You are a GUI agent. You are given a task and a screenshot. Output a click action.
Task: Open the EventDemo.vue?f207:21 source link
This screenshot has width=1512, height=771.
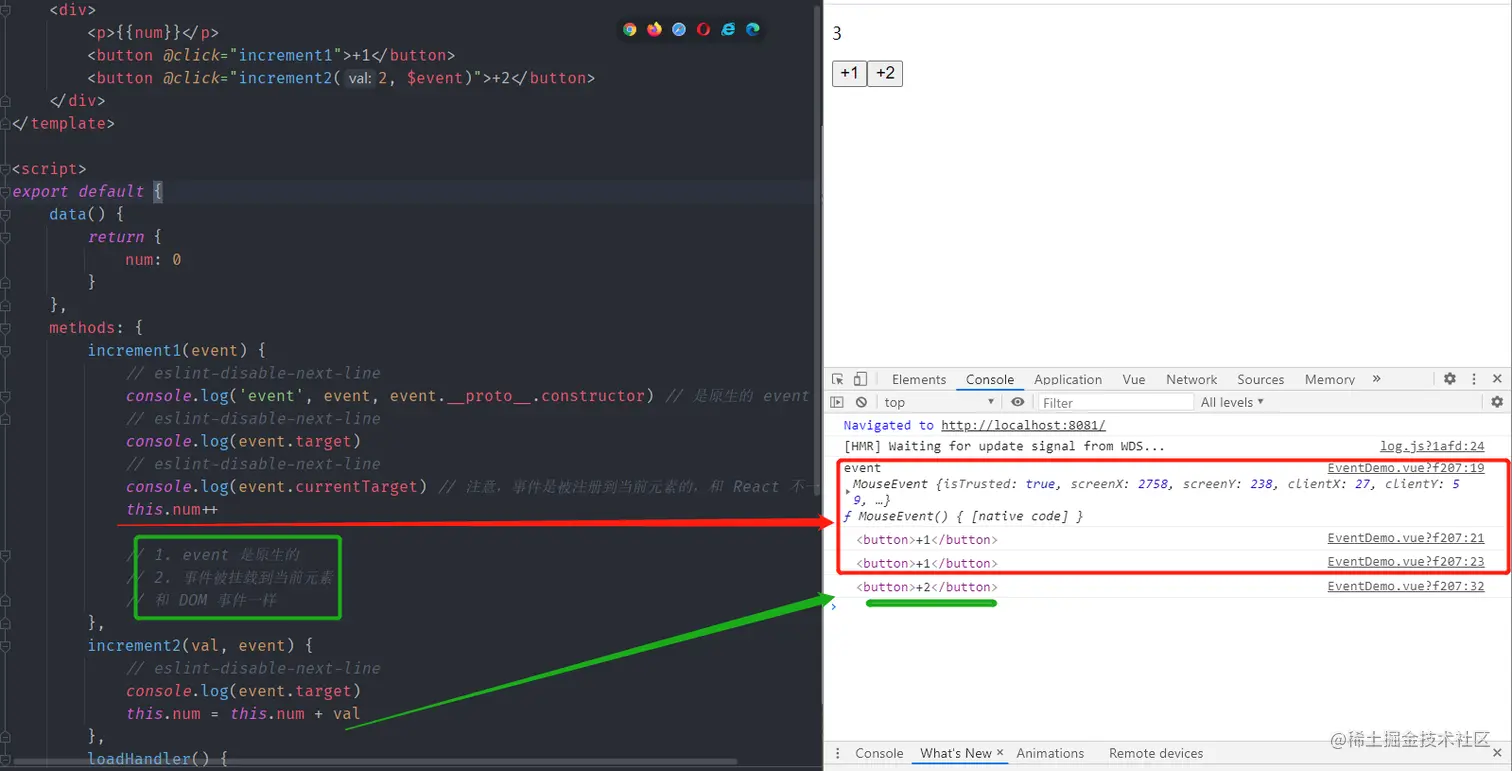click(1406, 539)
